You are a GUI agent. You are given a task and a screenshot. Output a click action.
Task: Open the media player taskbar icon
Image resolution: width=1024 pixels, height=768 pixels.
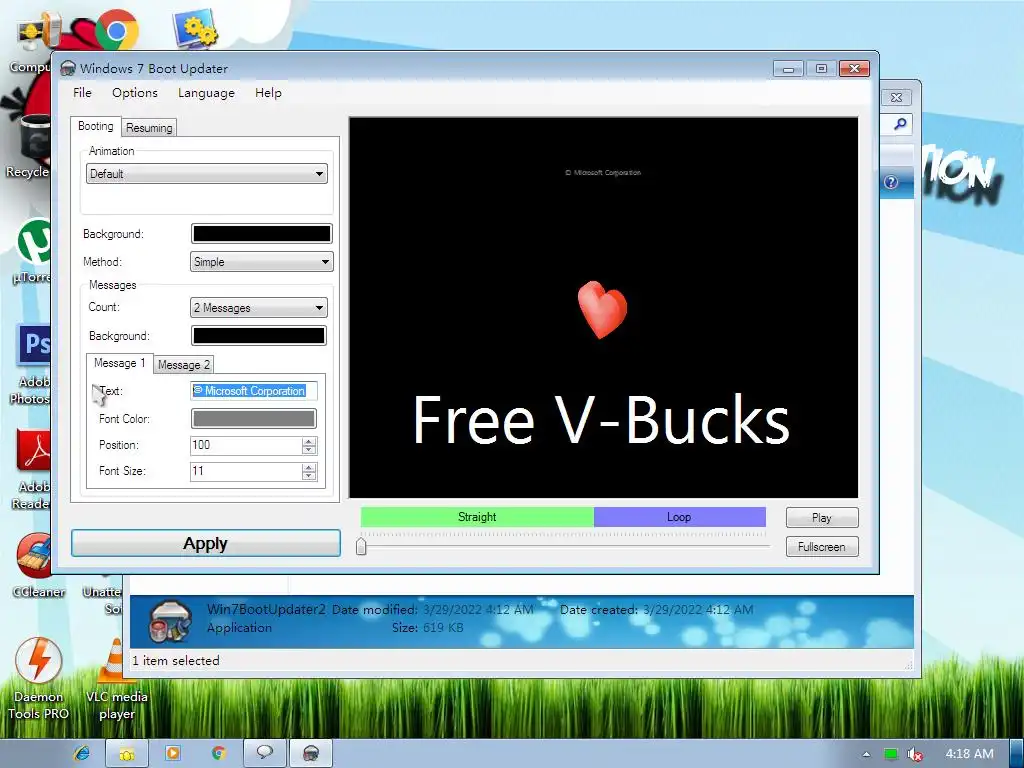point(173,753)
